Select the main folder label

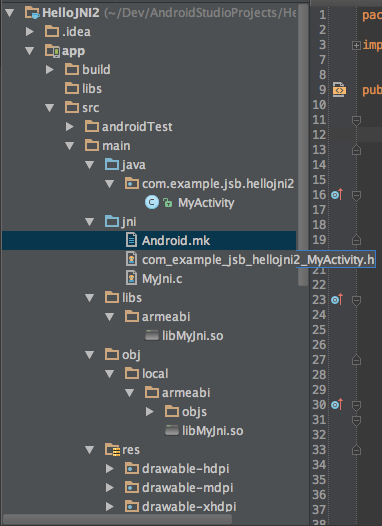point(116,146)
